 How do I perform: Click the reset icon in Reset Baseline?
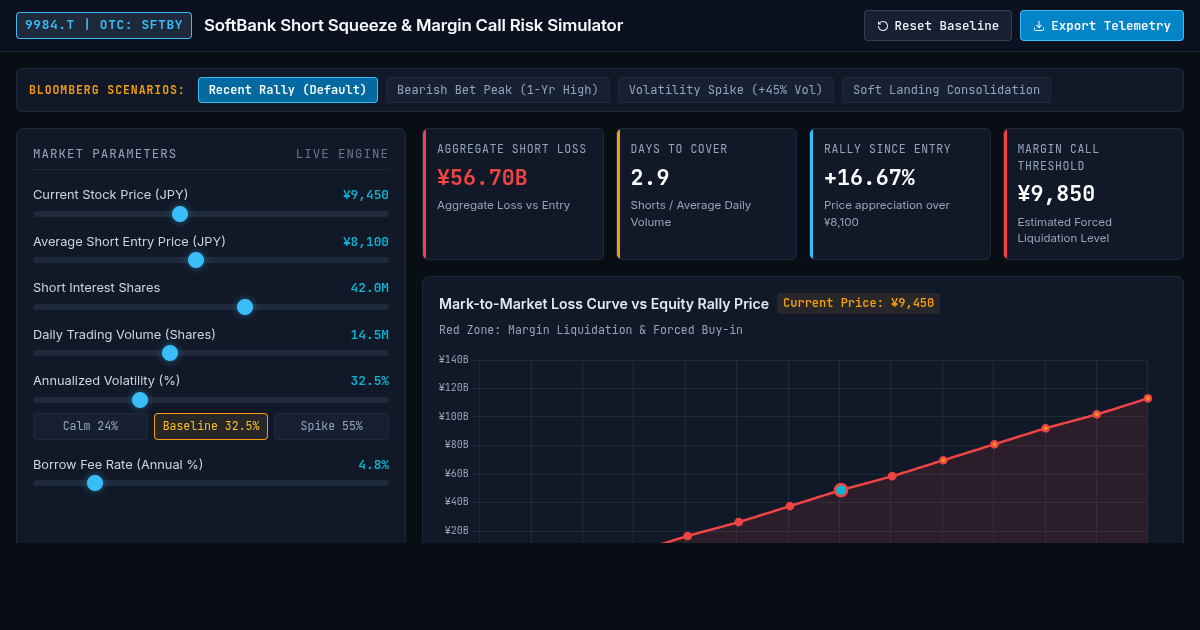tap(883, 26)
